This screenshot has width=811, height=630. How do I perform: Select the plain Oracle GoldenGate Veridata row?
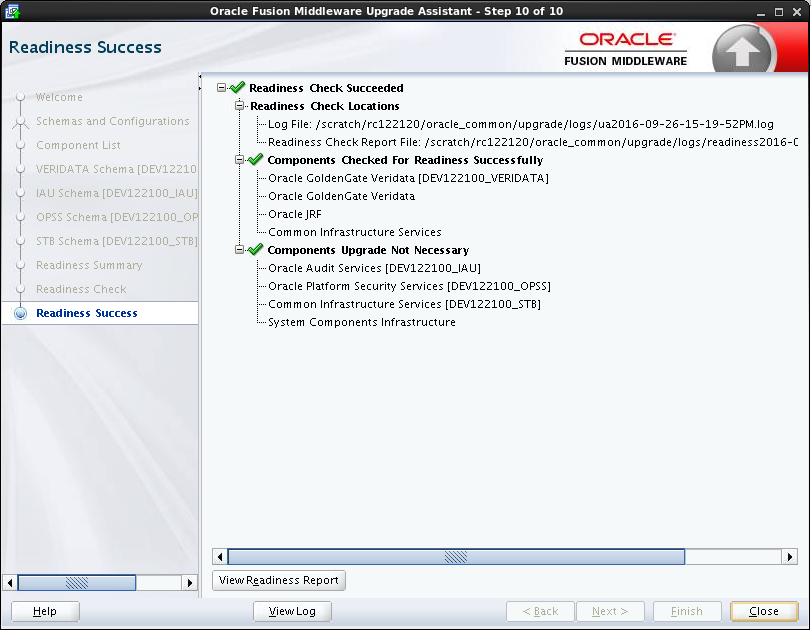click(x=341, y=196)
